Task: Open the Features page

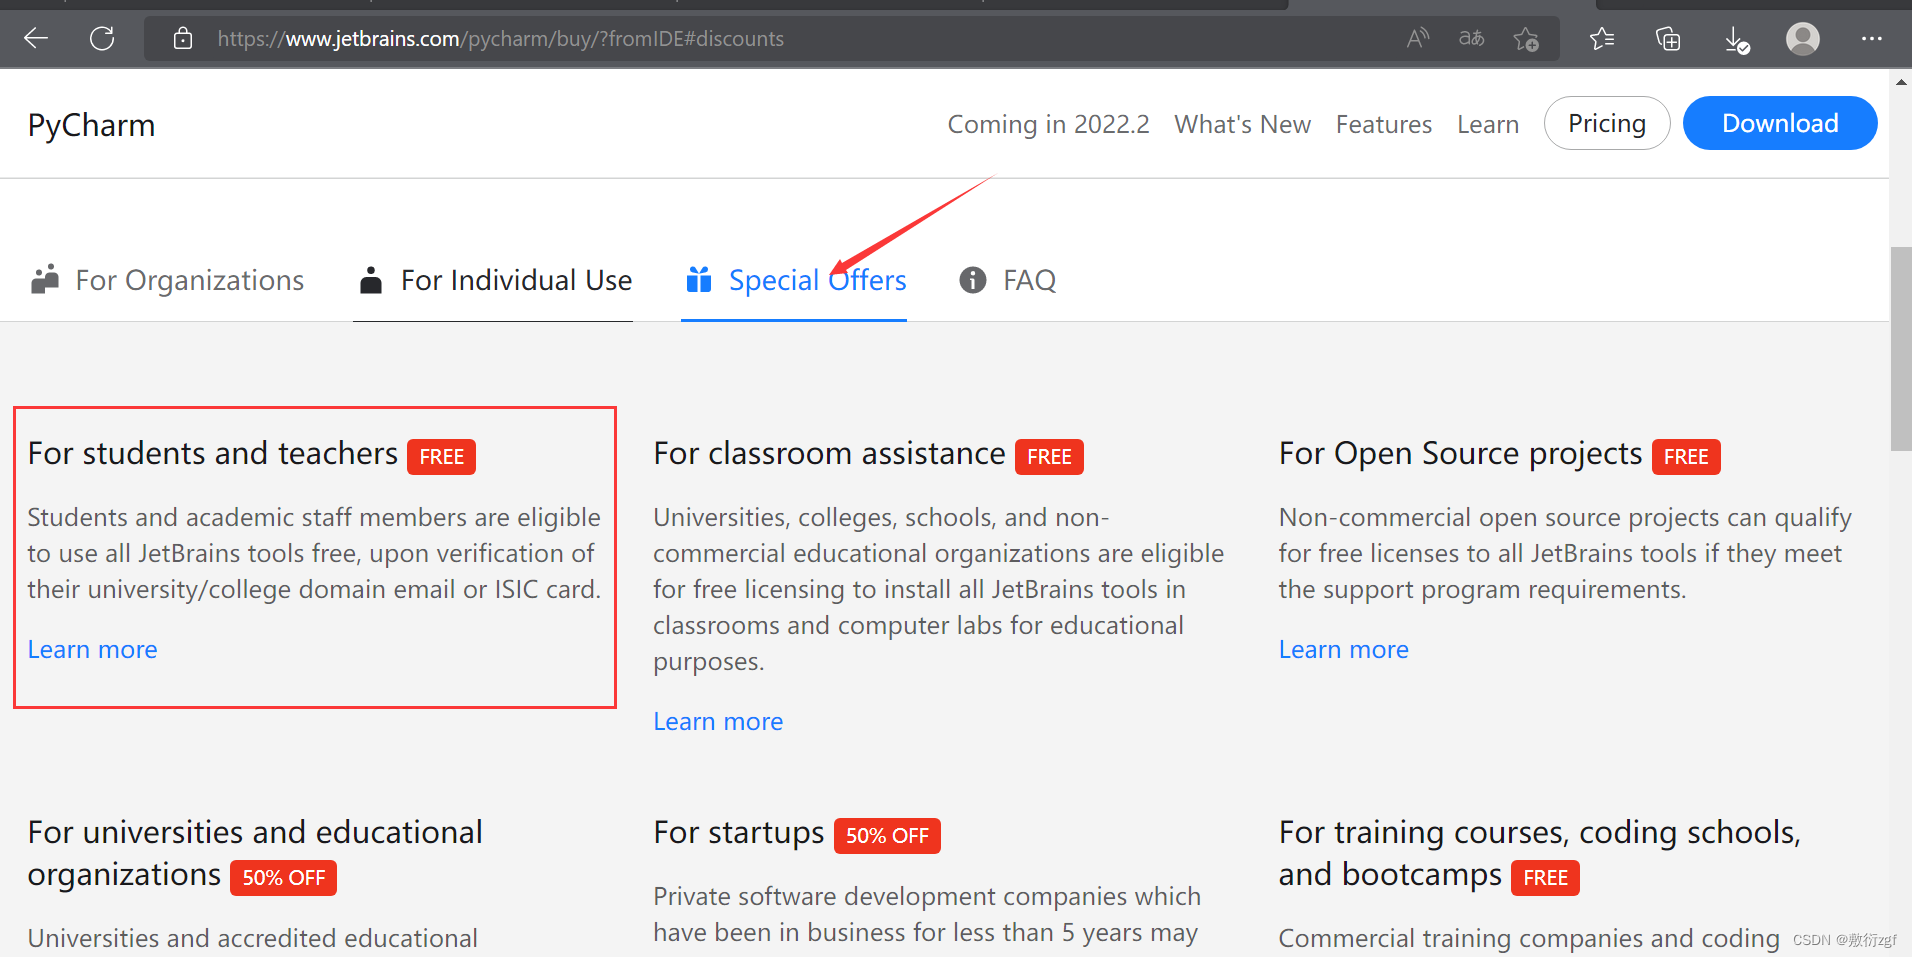Action: (x=1384, y=124)
